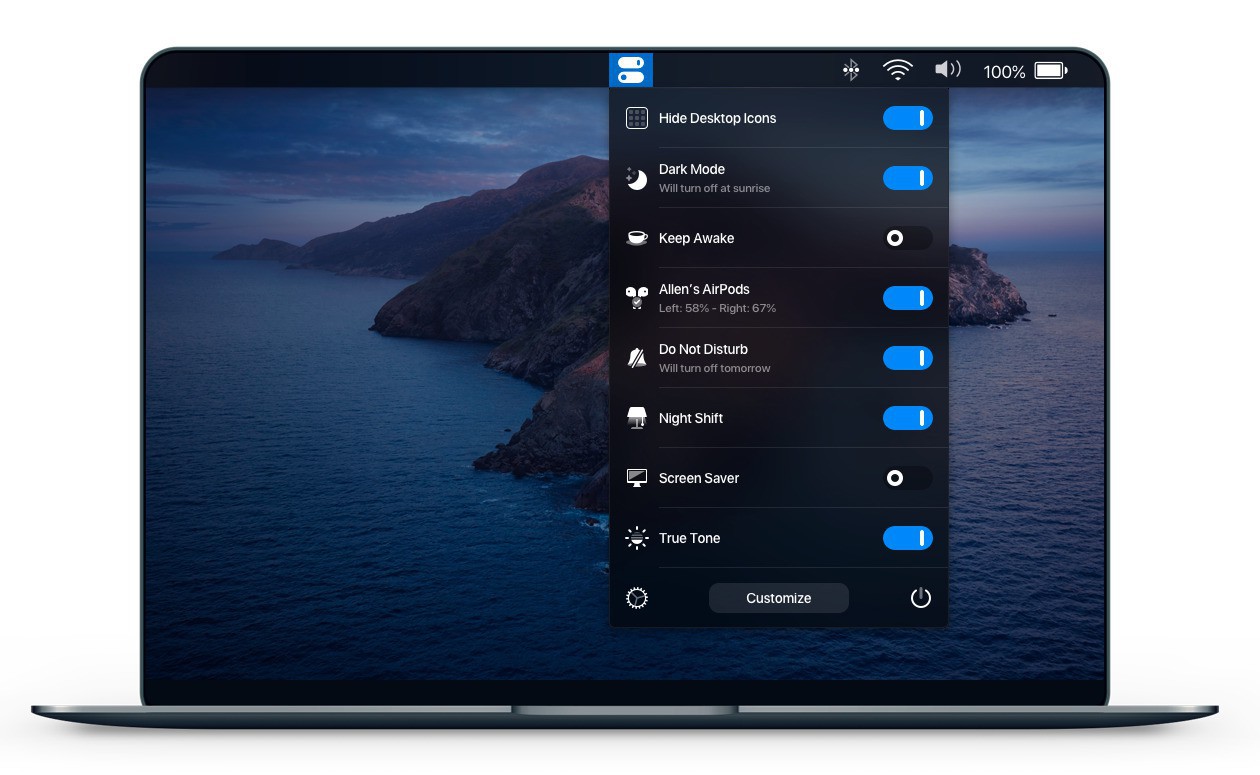Click "Will turn off at sunrise" text
The height and width of the screenshot is (775, 1260).
714,188
